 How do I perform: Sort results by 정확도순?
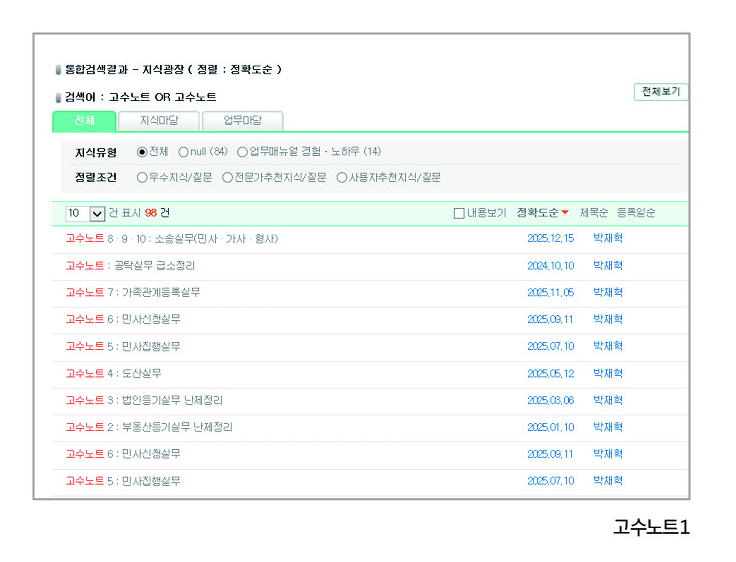(537, 213)
